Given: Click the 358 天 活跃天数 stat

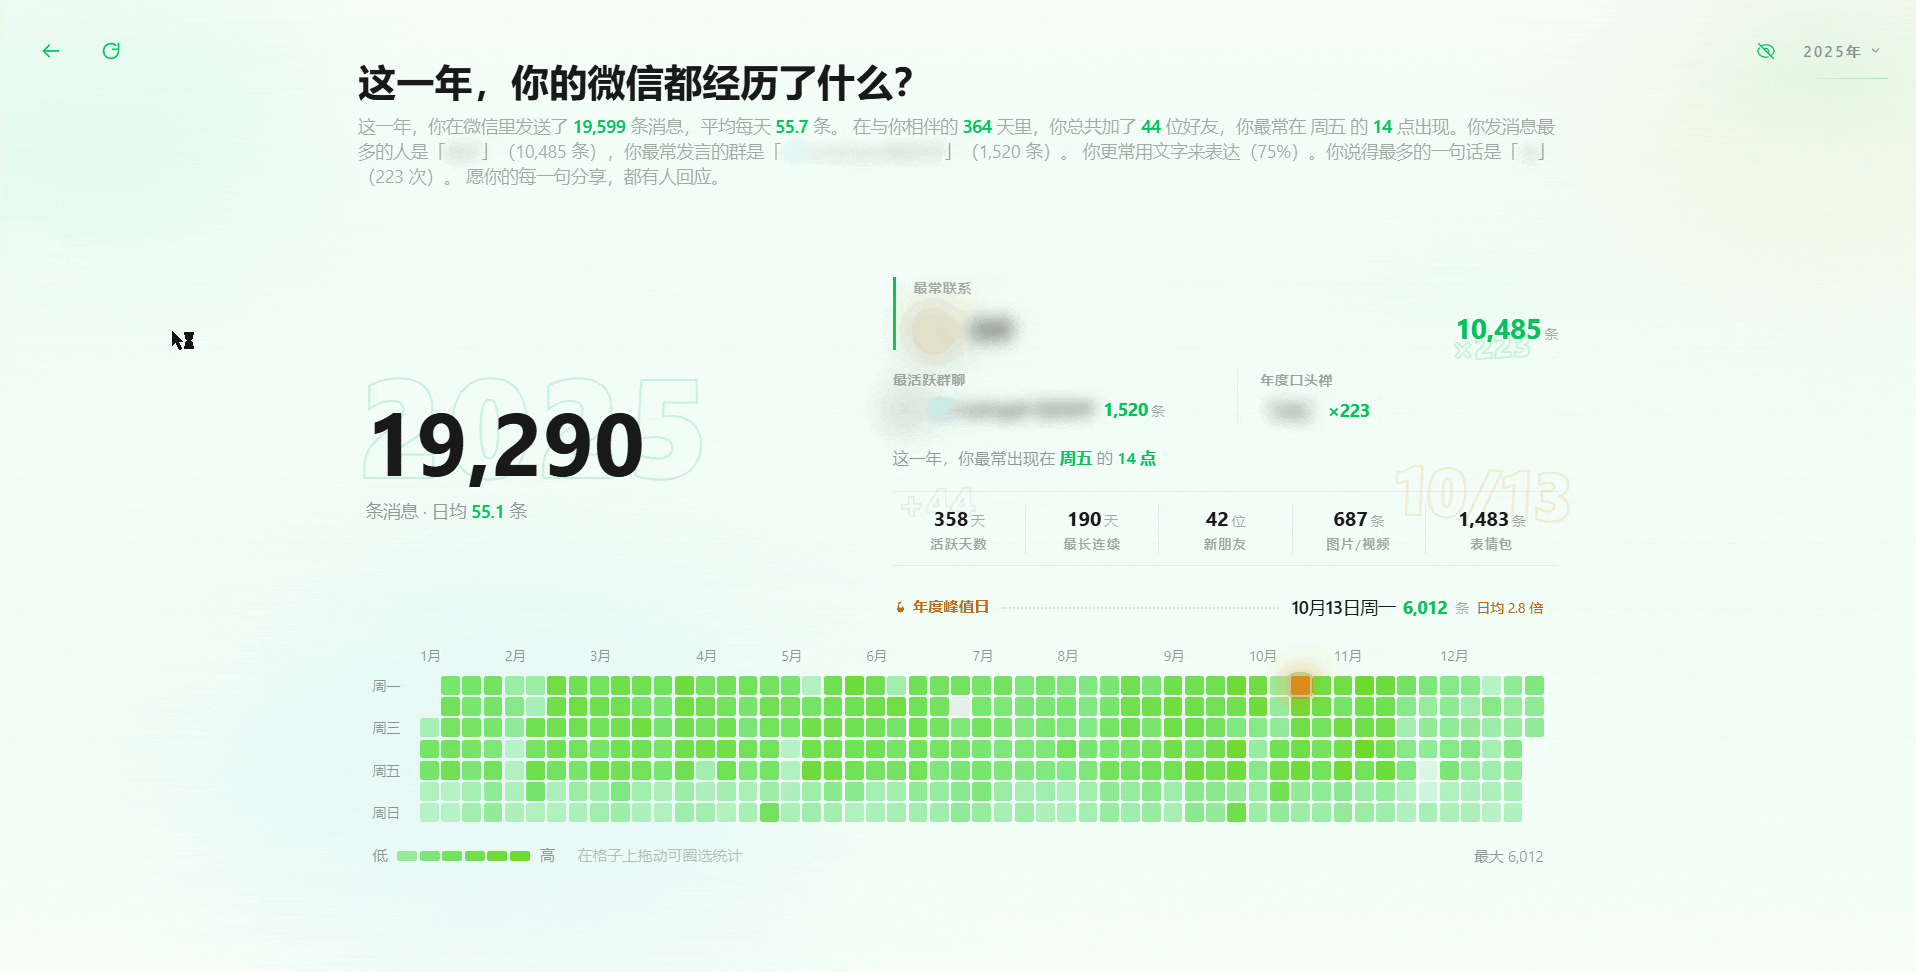Looking at the screenshot, I should (x=958, y=530).
